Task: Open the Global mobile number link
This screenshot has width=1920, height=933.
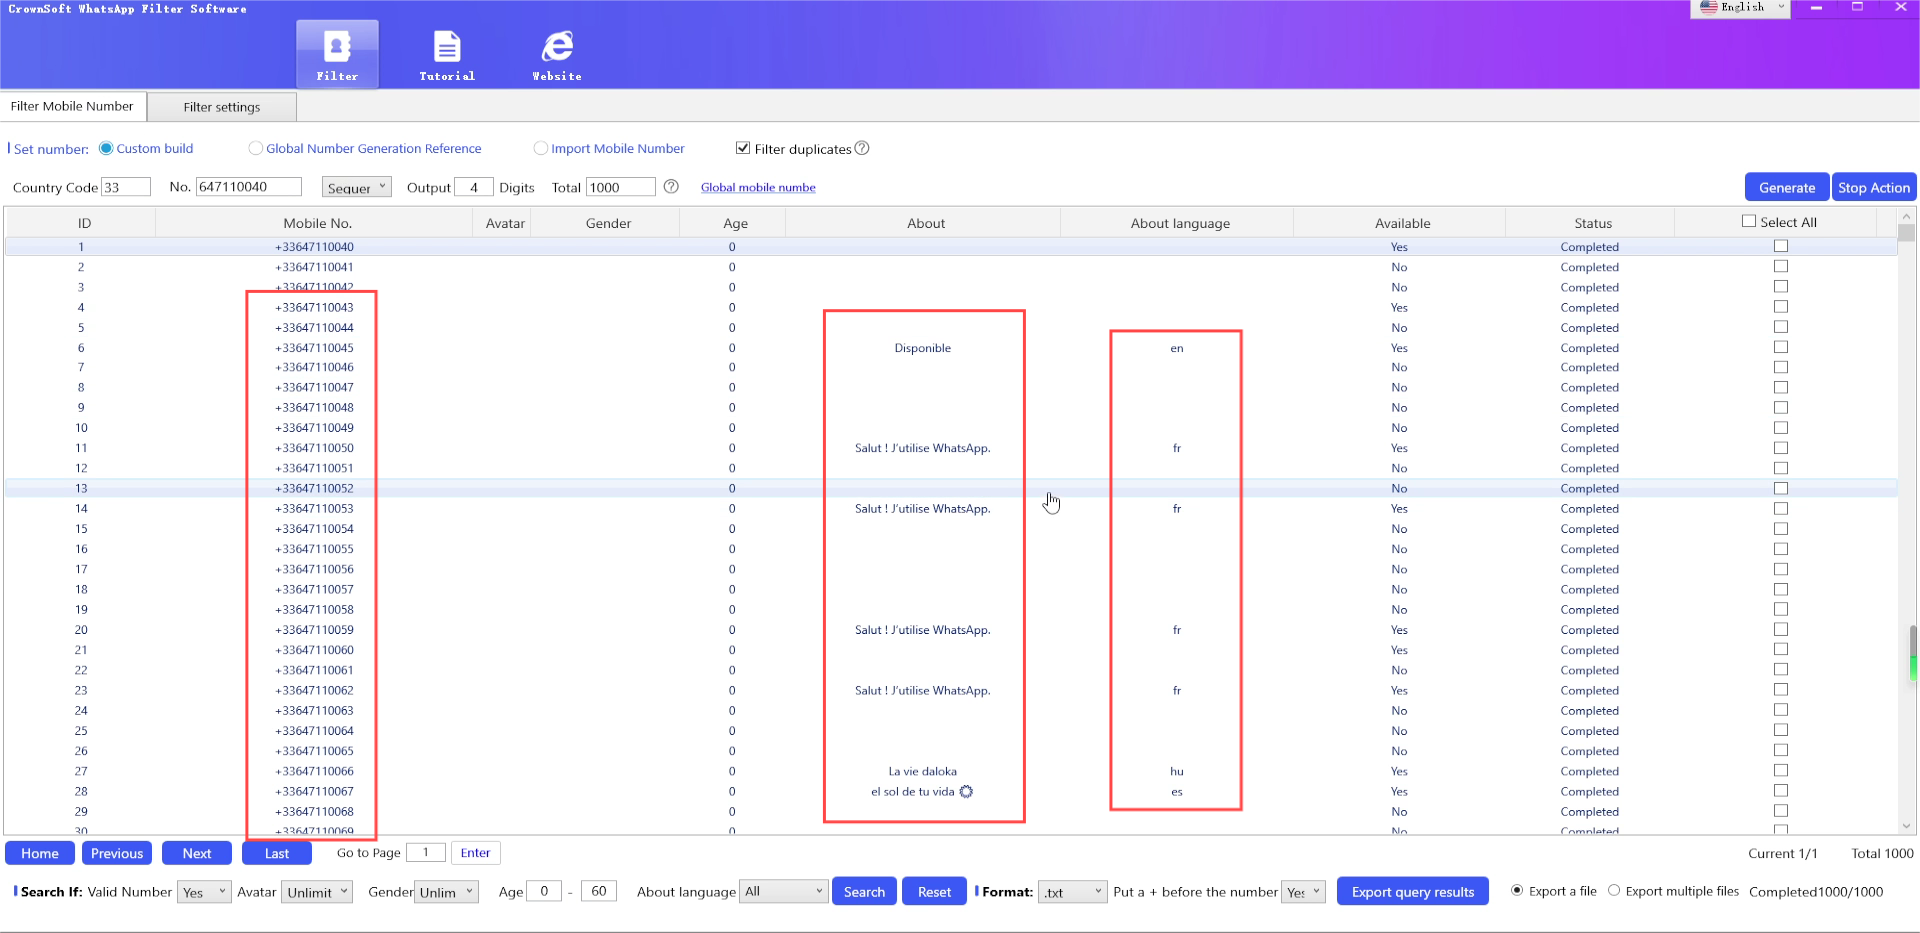Action: (758, 187)
